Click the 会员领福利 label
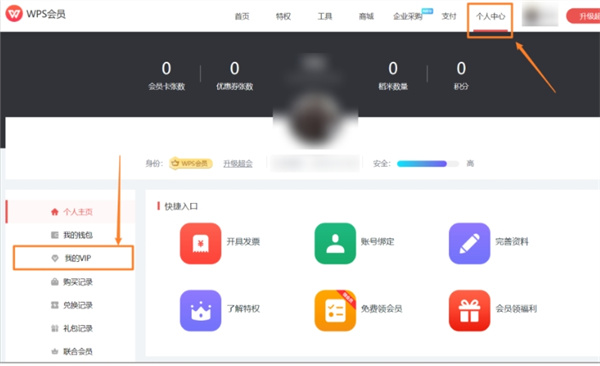600x366 pixels. tap(516, 309)
